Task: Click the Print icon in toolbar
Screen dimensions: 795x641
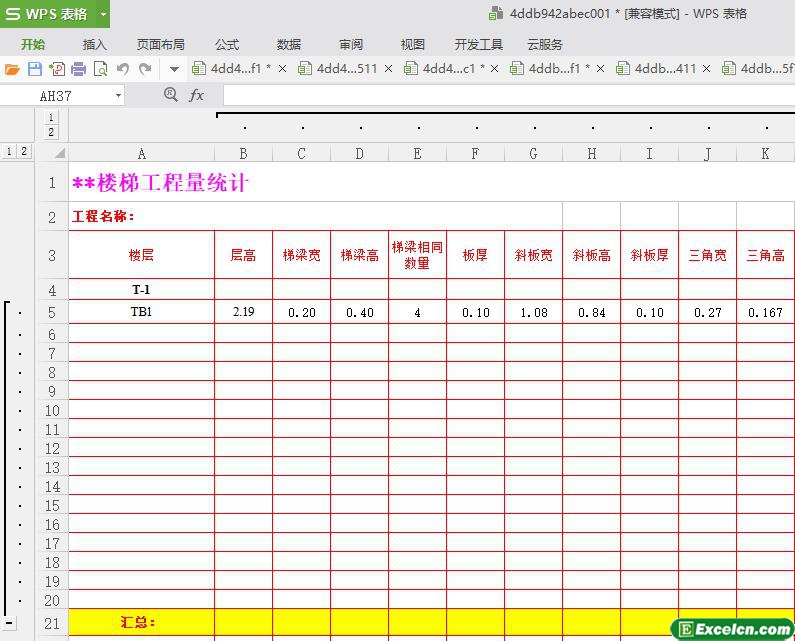Action: pyautogui.click(x=78, y=69)
